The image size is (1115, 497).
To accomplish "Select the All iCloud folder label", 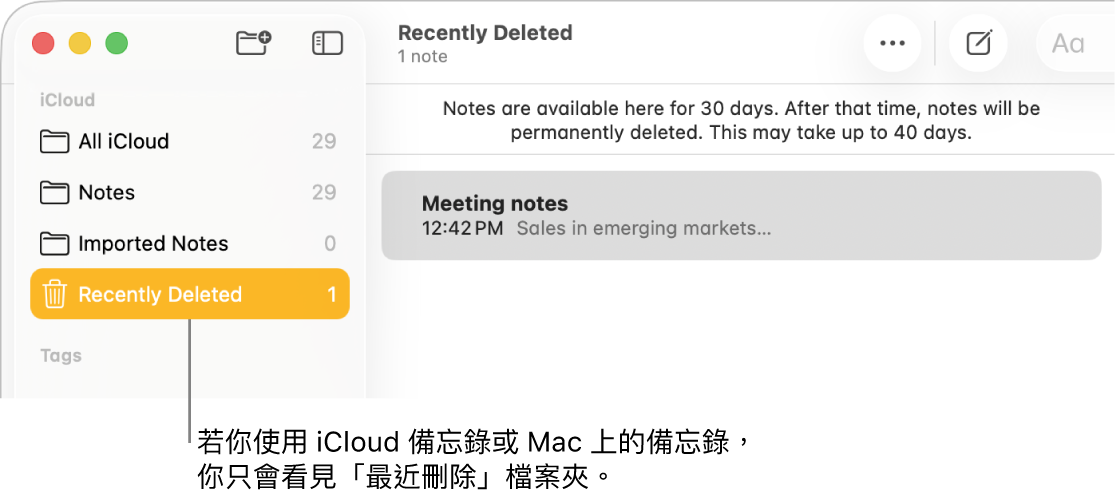I will click(x=124, y=141).
